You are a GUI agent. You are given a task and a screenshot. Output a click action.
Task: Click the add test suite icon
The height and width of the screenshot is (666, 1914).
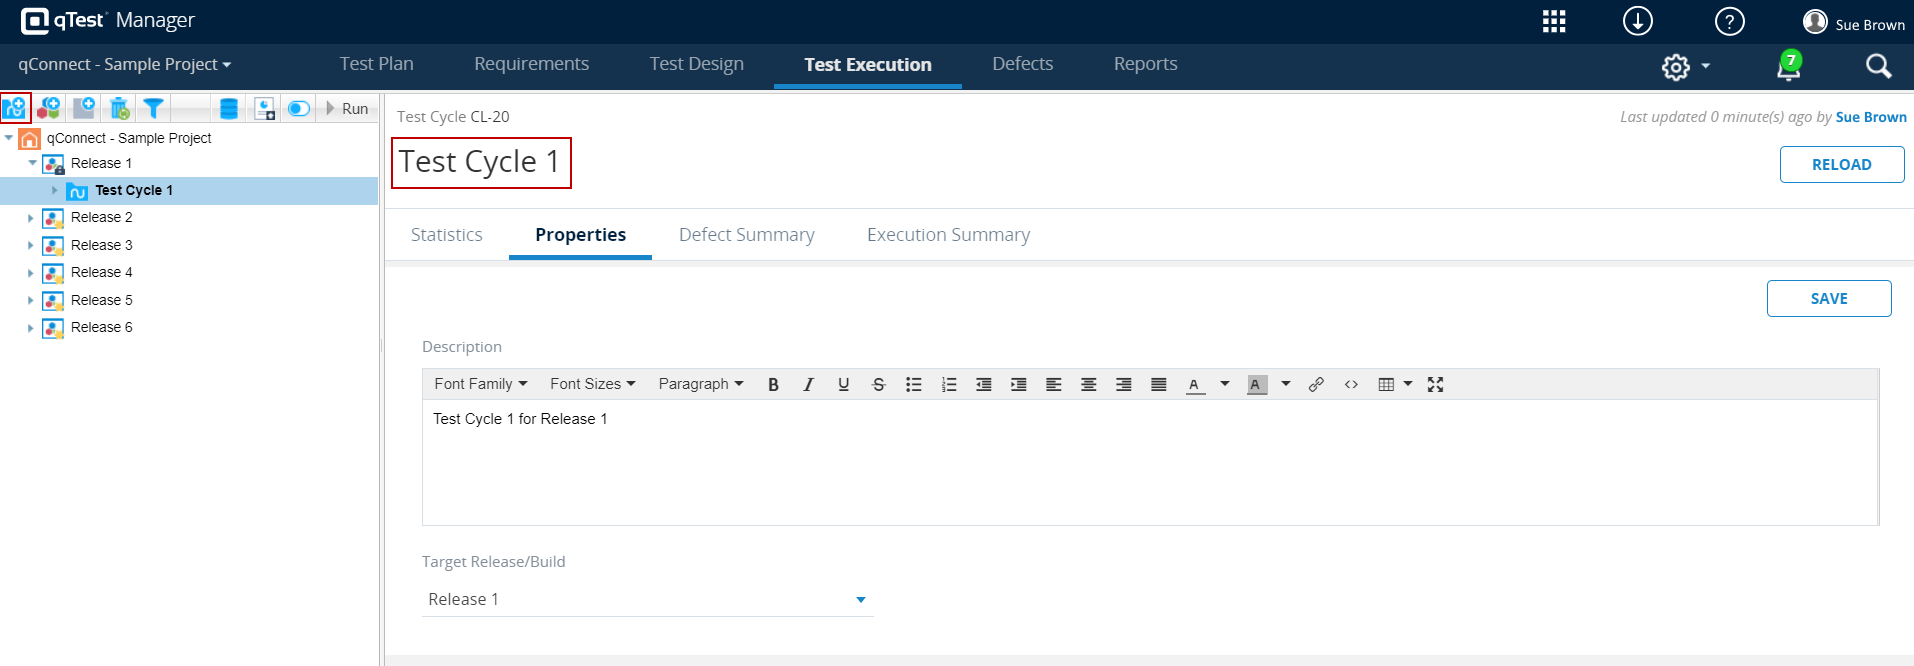84,108
